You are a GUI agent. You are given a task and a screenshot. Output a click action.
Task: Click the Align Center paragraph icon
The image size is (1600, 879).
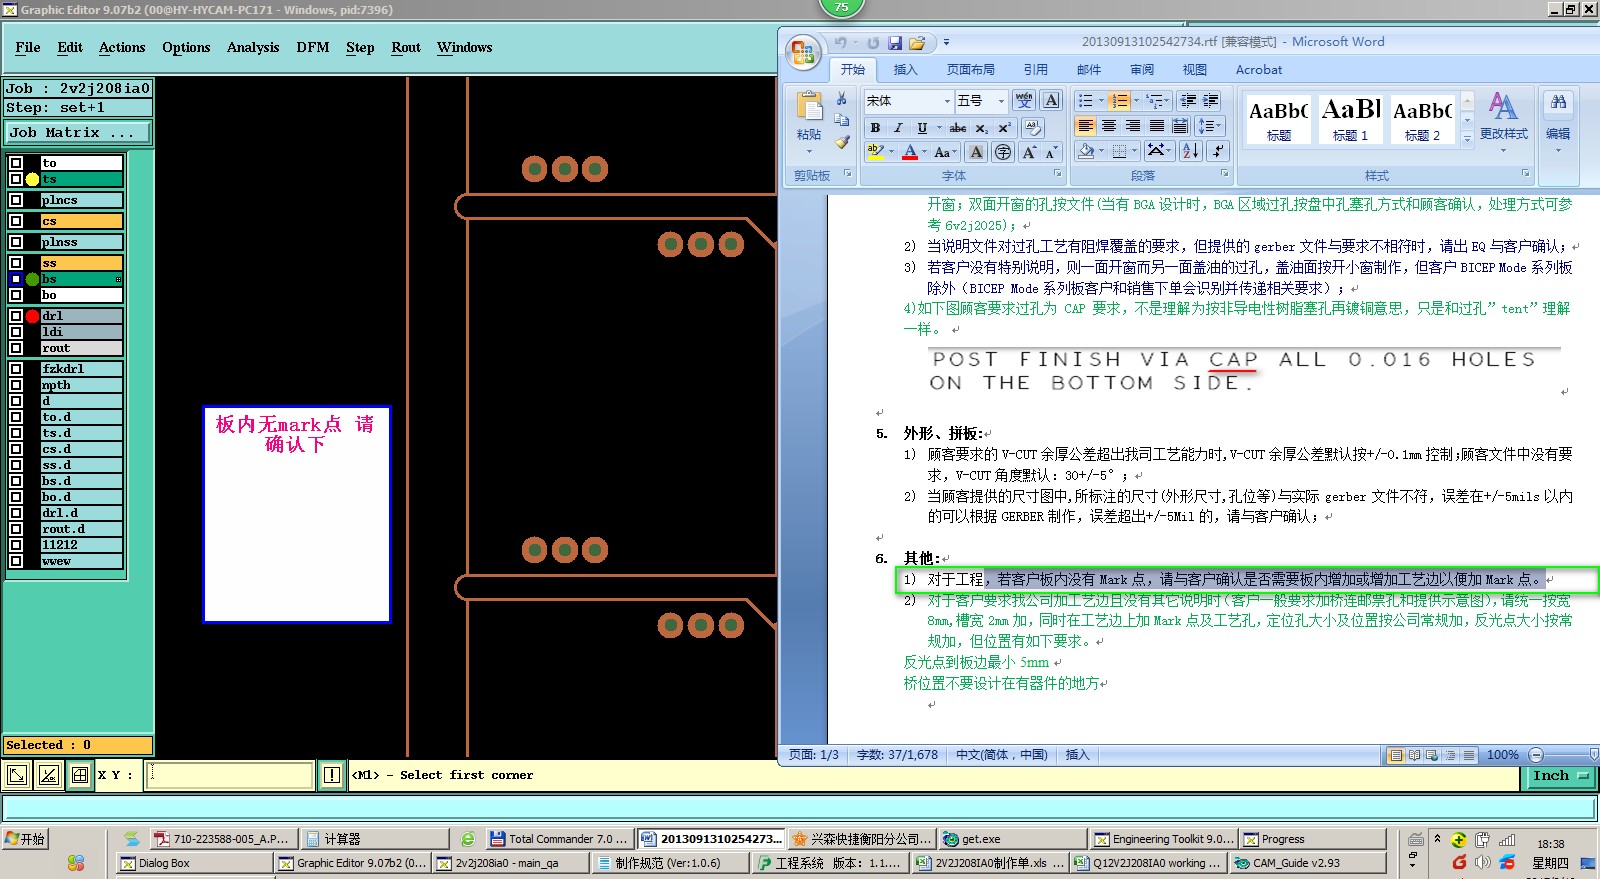tap(1109, 126)
